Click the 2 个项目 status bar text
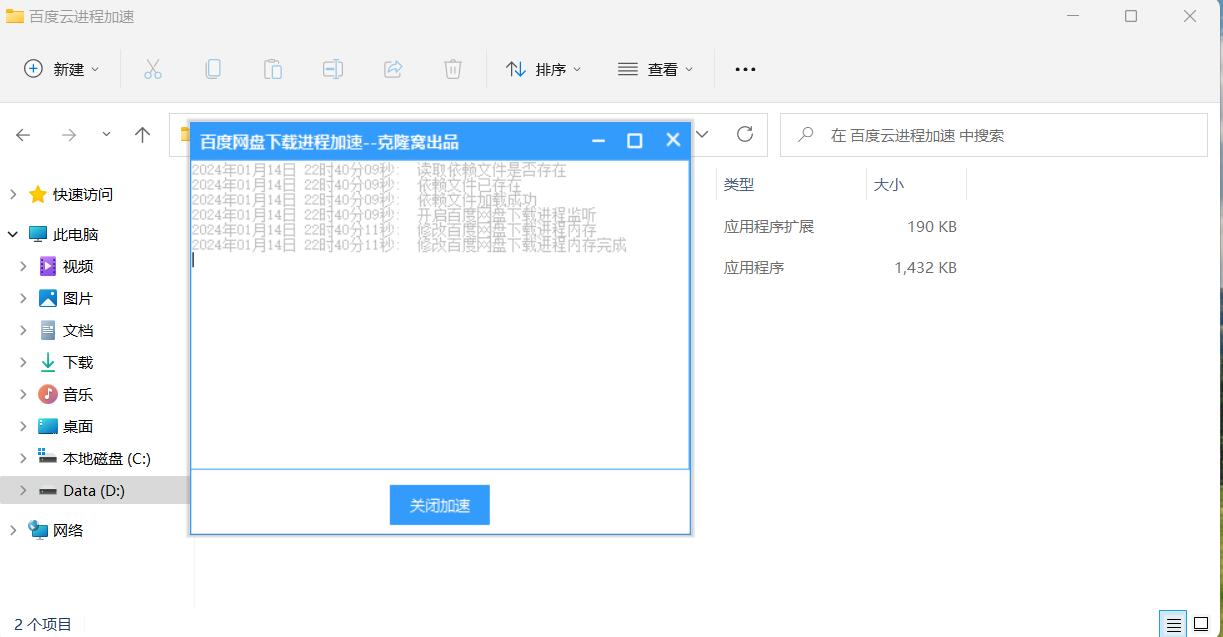This screenshot has width=1223, height=637. 43,624
